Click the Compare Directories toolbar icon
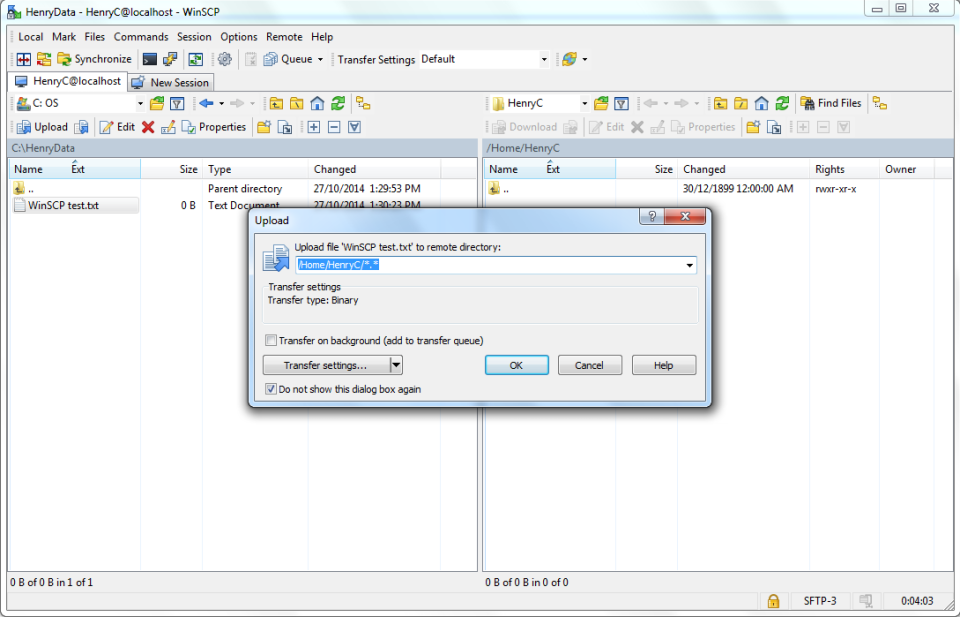 pyautogui.click(x=24, y=59)
